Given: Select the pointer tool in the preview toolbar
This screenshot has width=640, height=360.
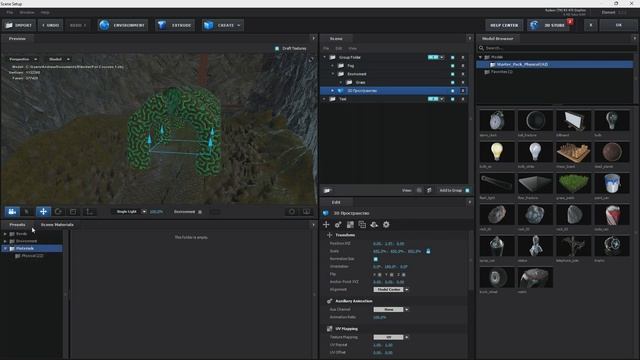Looking at the screenshot, I should pyautogui.click(x=27, y=211).
